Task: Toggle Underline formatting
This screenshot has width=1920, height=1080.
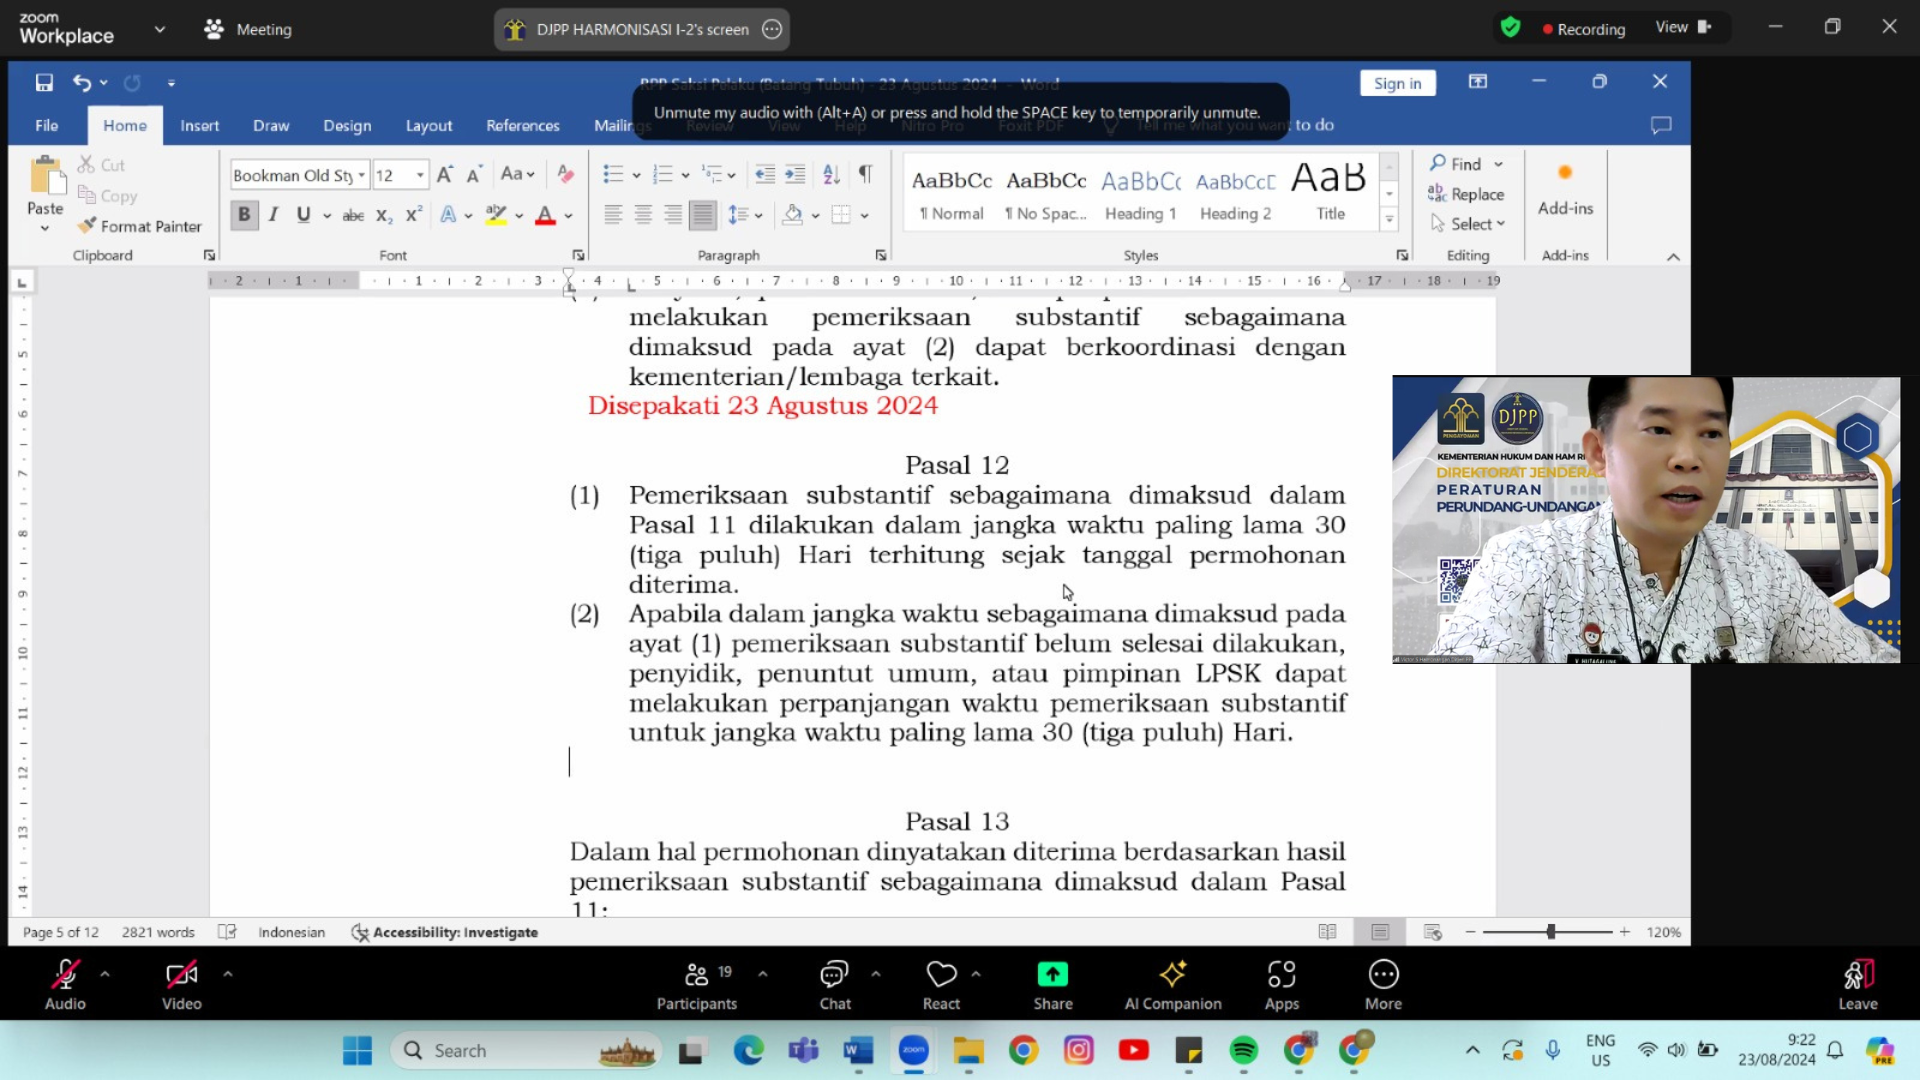Action: pyautogui.click(x=303, y=215)
